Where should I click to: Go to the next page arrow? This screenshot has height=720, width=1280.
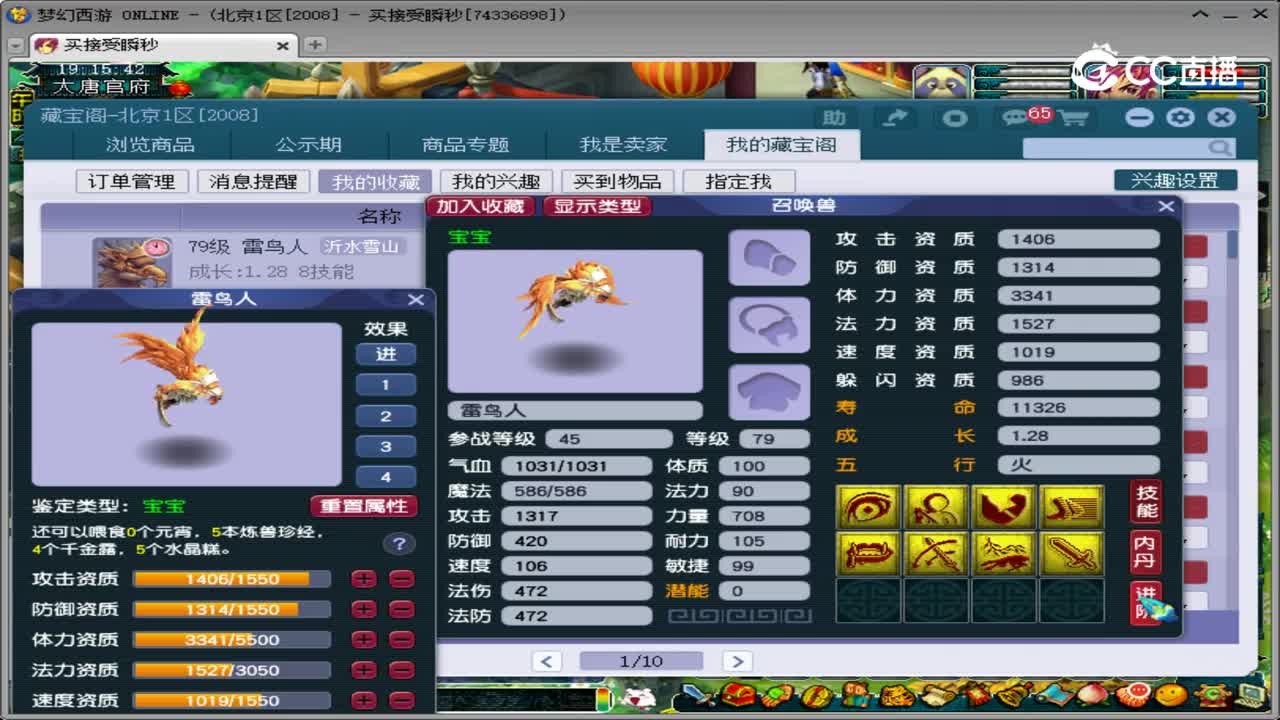click(x=737, y=661)
